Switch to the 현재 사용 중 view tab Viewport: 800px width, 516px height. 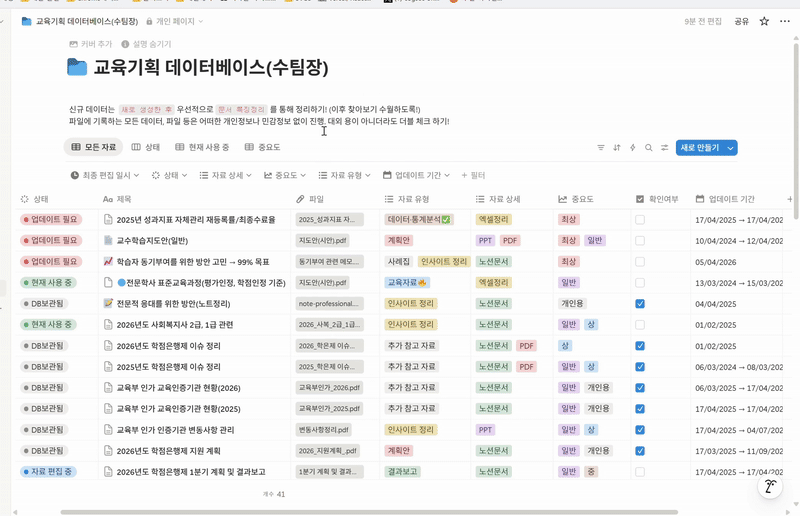tap(202, 147)
